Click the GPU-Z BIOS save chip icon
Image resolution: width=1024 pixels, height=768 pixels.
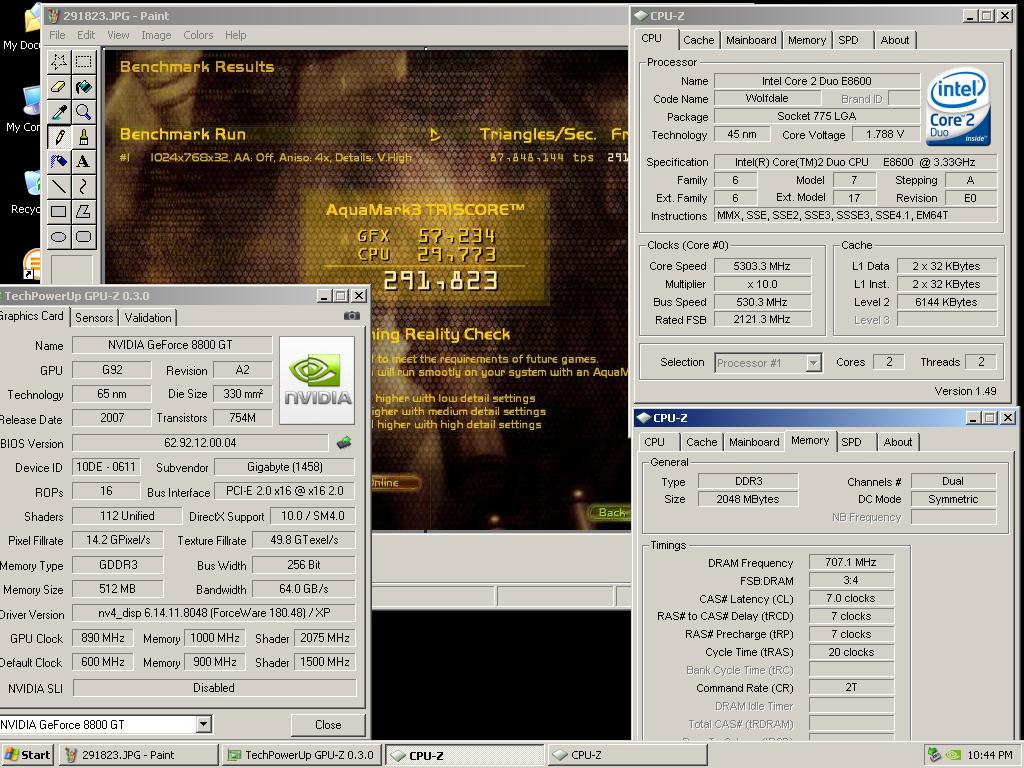344,443
